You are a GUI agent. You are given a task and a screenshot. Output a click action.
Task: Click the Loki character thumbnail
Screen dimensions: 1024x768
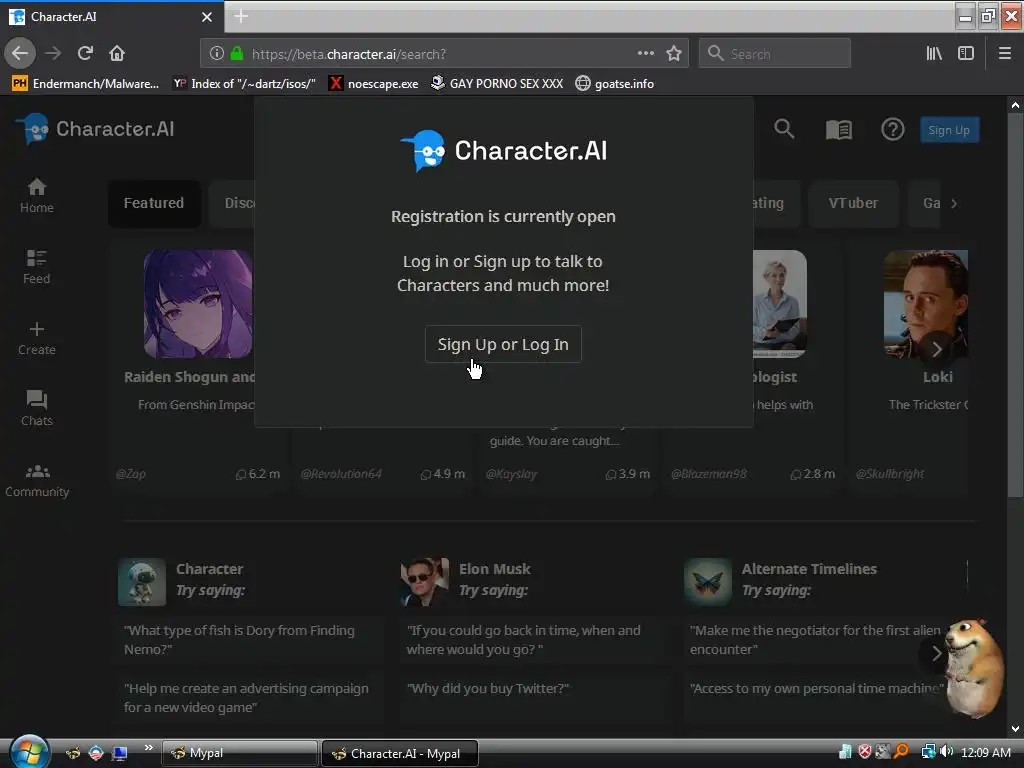tap(925, 304)
